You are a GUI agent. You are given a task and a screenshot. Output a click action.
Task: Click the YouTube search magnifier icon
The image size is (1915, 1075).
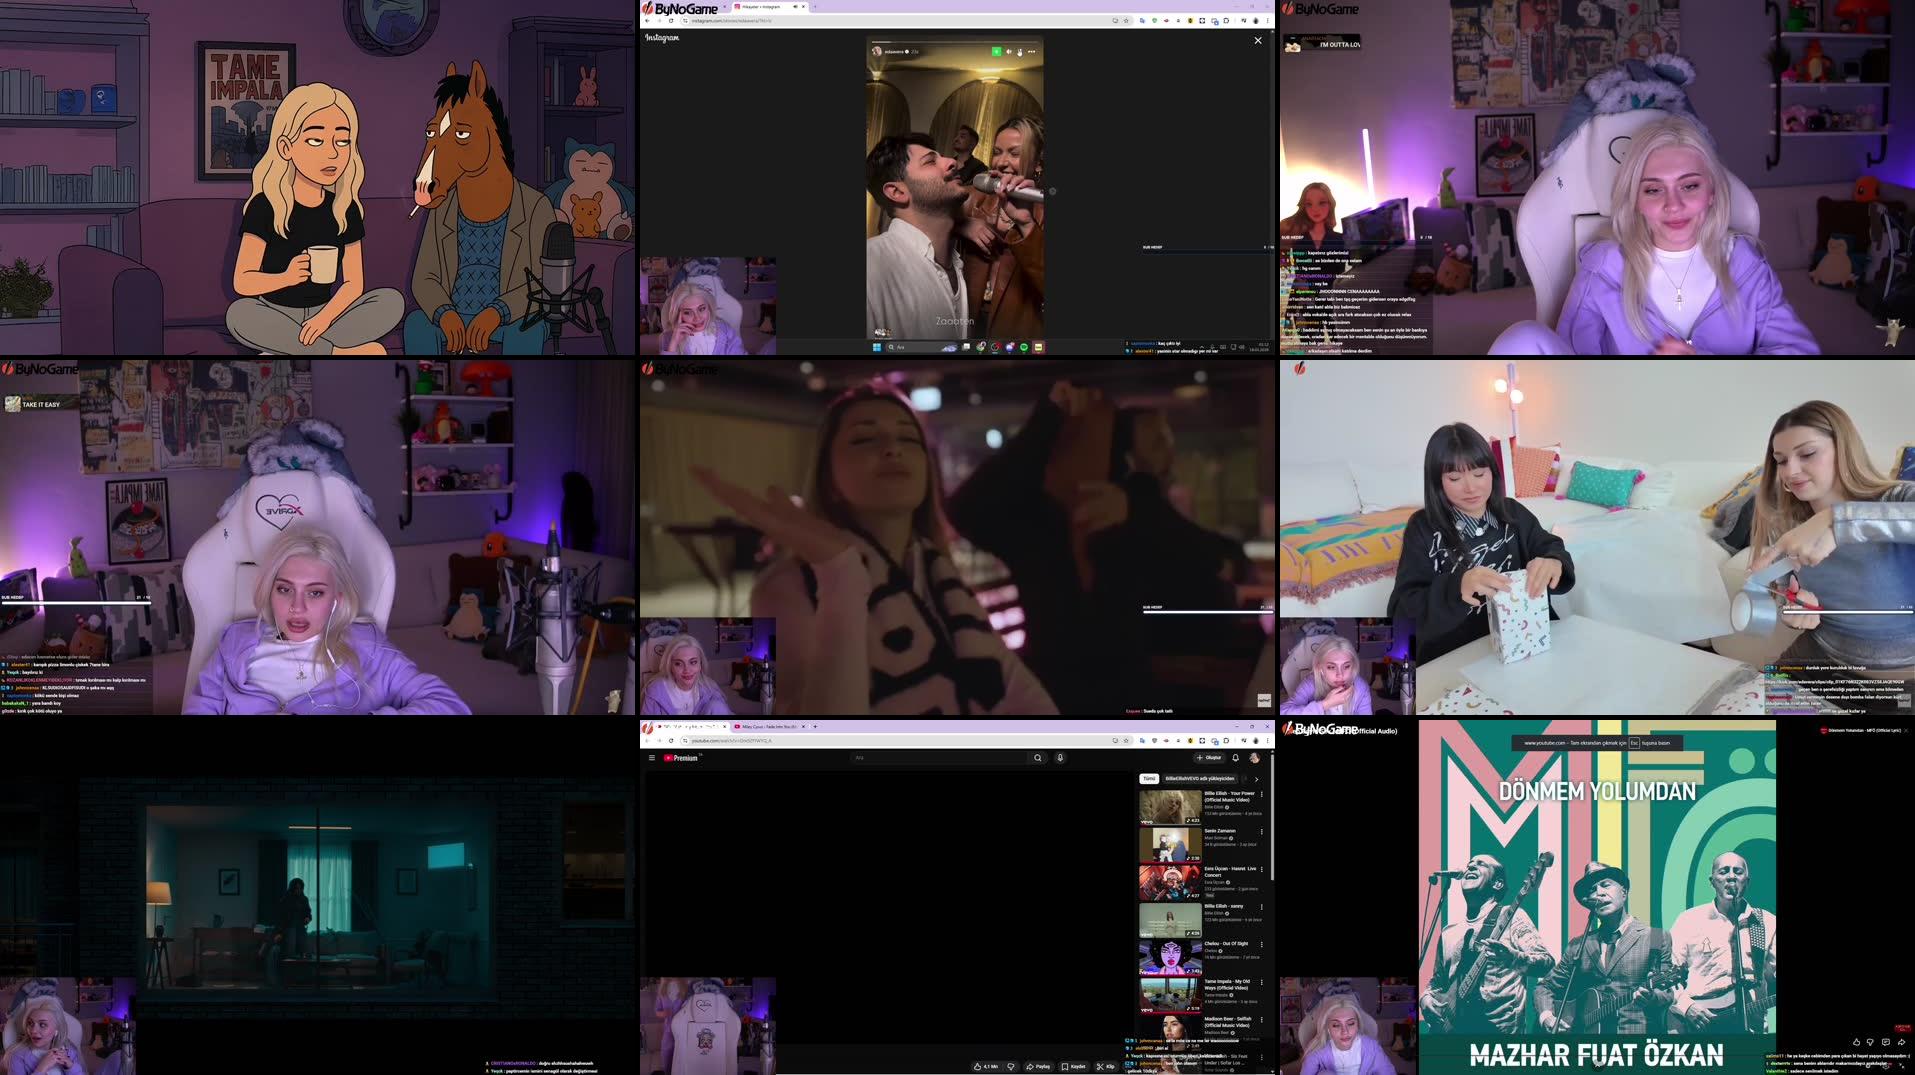(1037, 758)
